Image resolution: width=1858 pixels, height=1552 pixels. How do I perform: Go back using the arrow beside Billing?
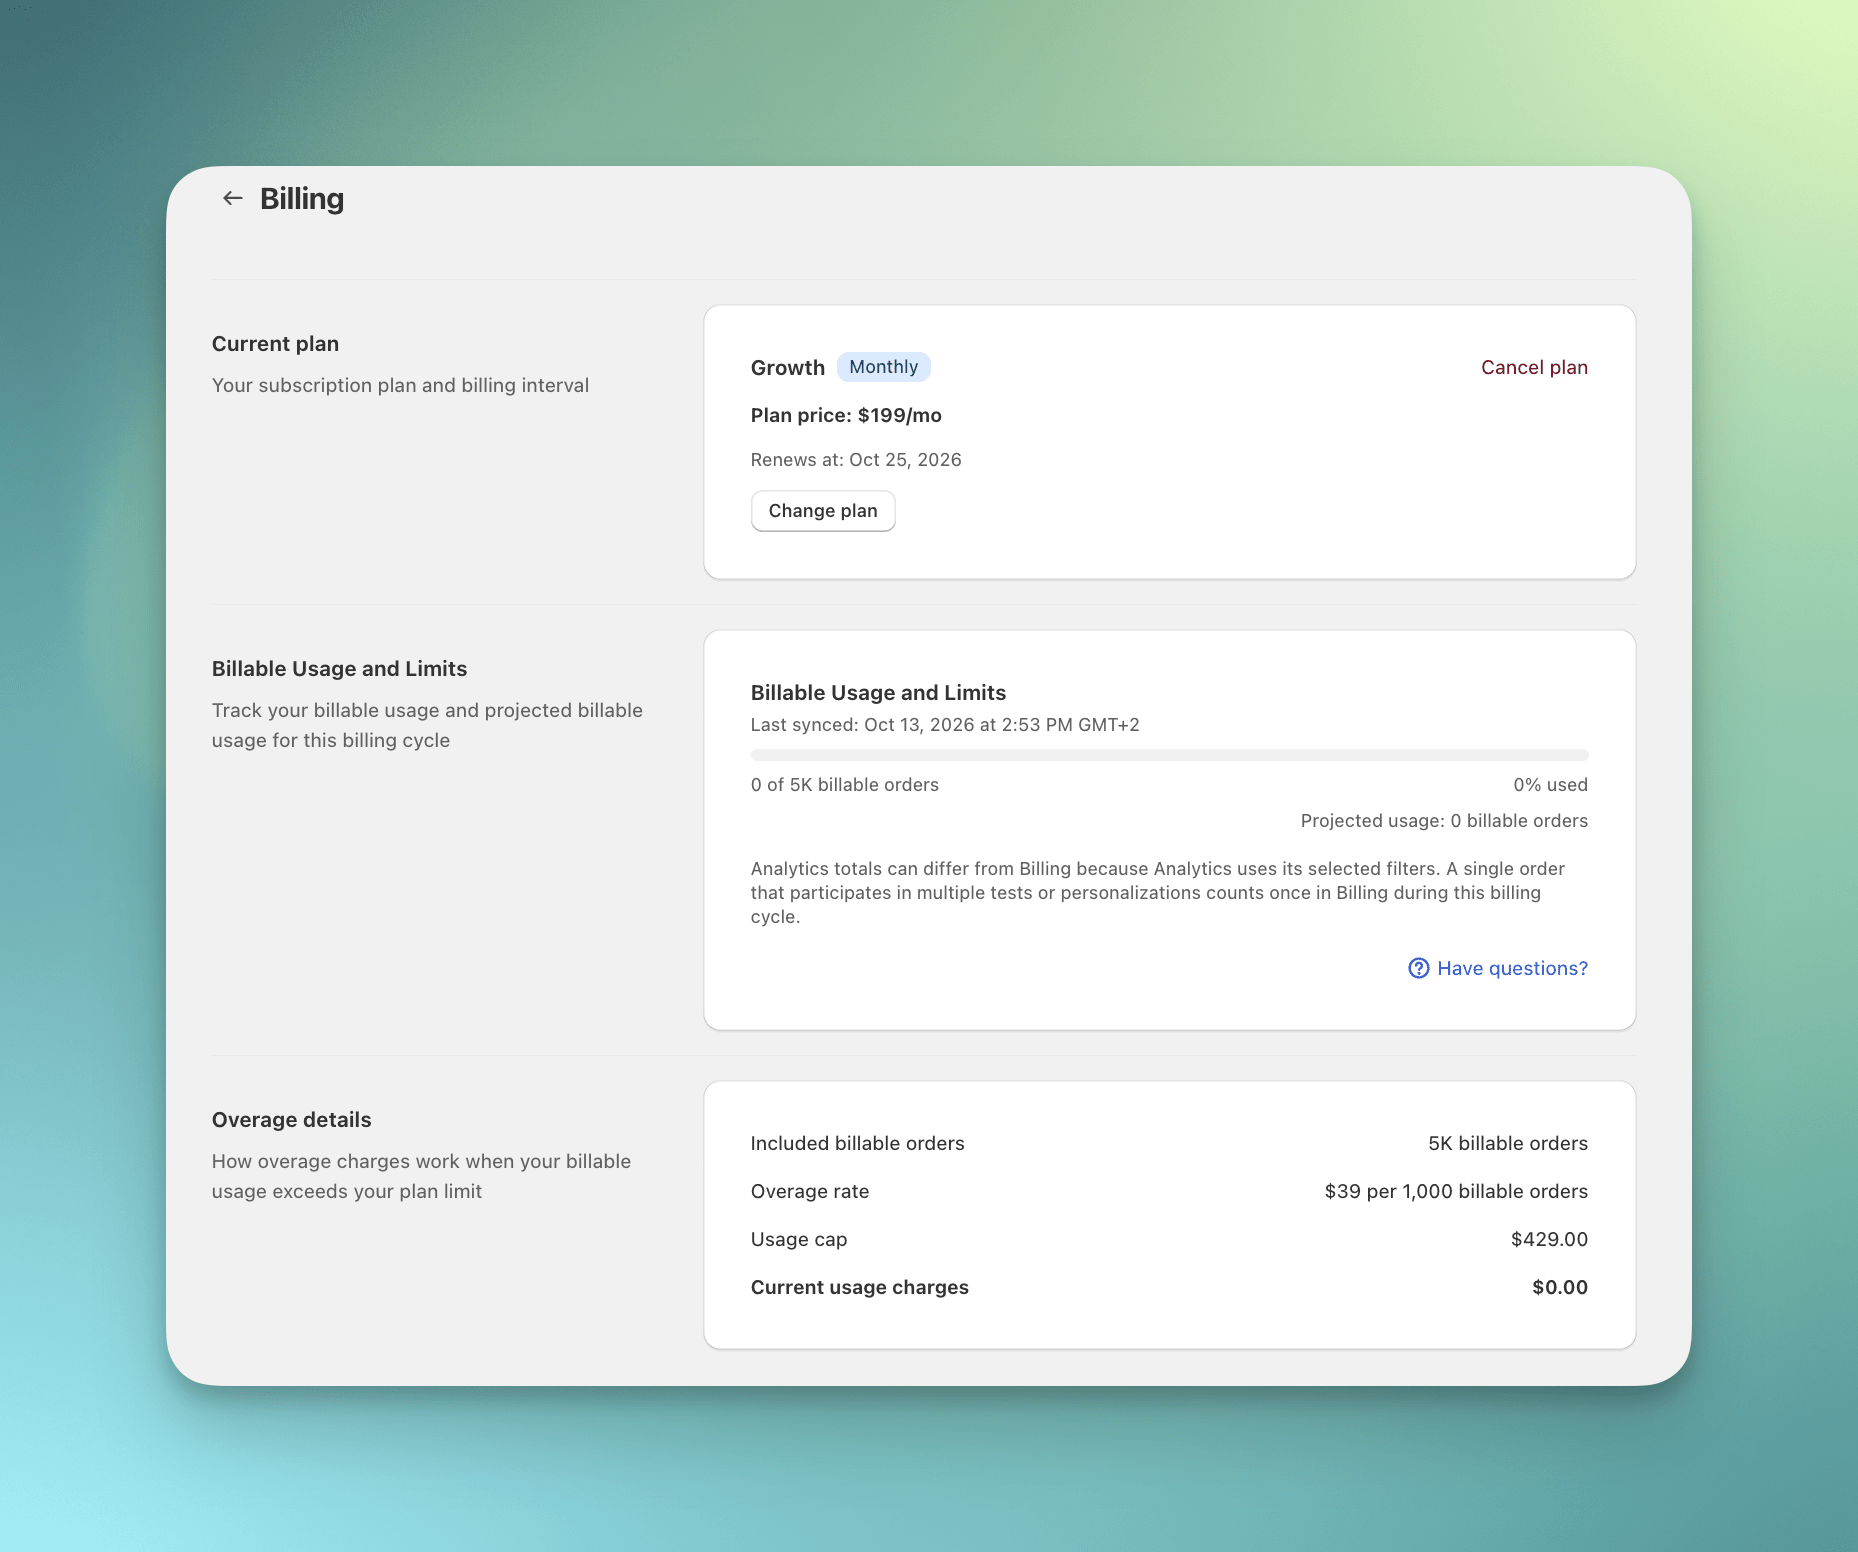pyautogui.click(x=233, y=198)
